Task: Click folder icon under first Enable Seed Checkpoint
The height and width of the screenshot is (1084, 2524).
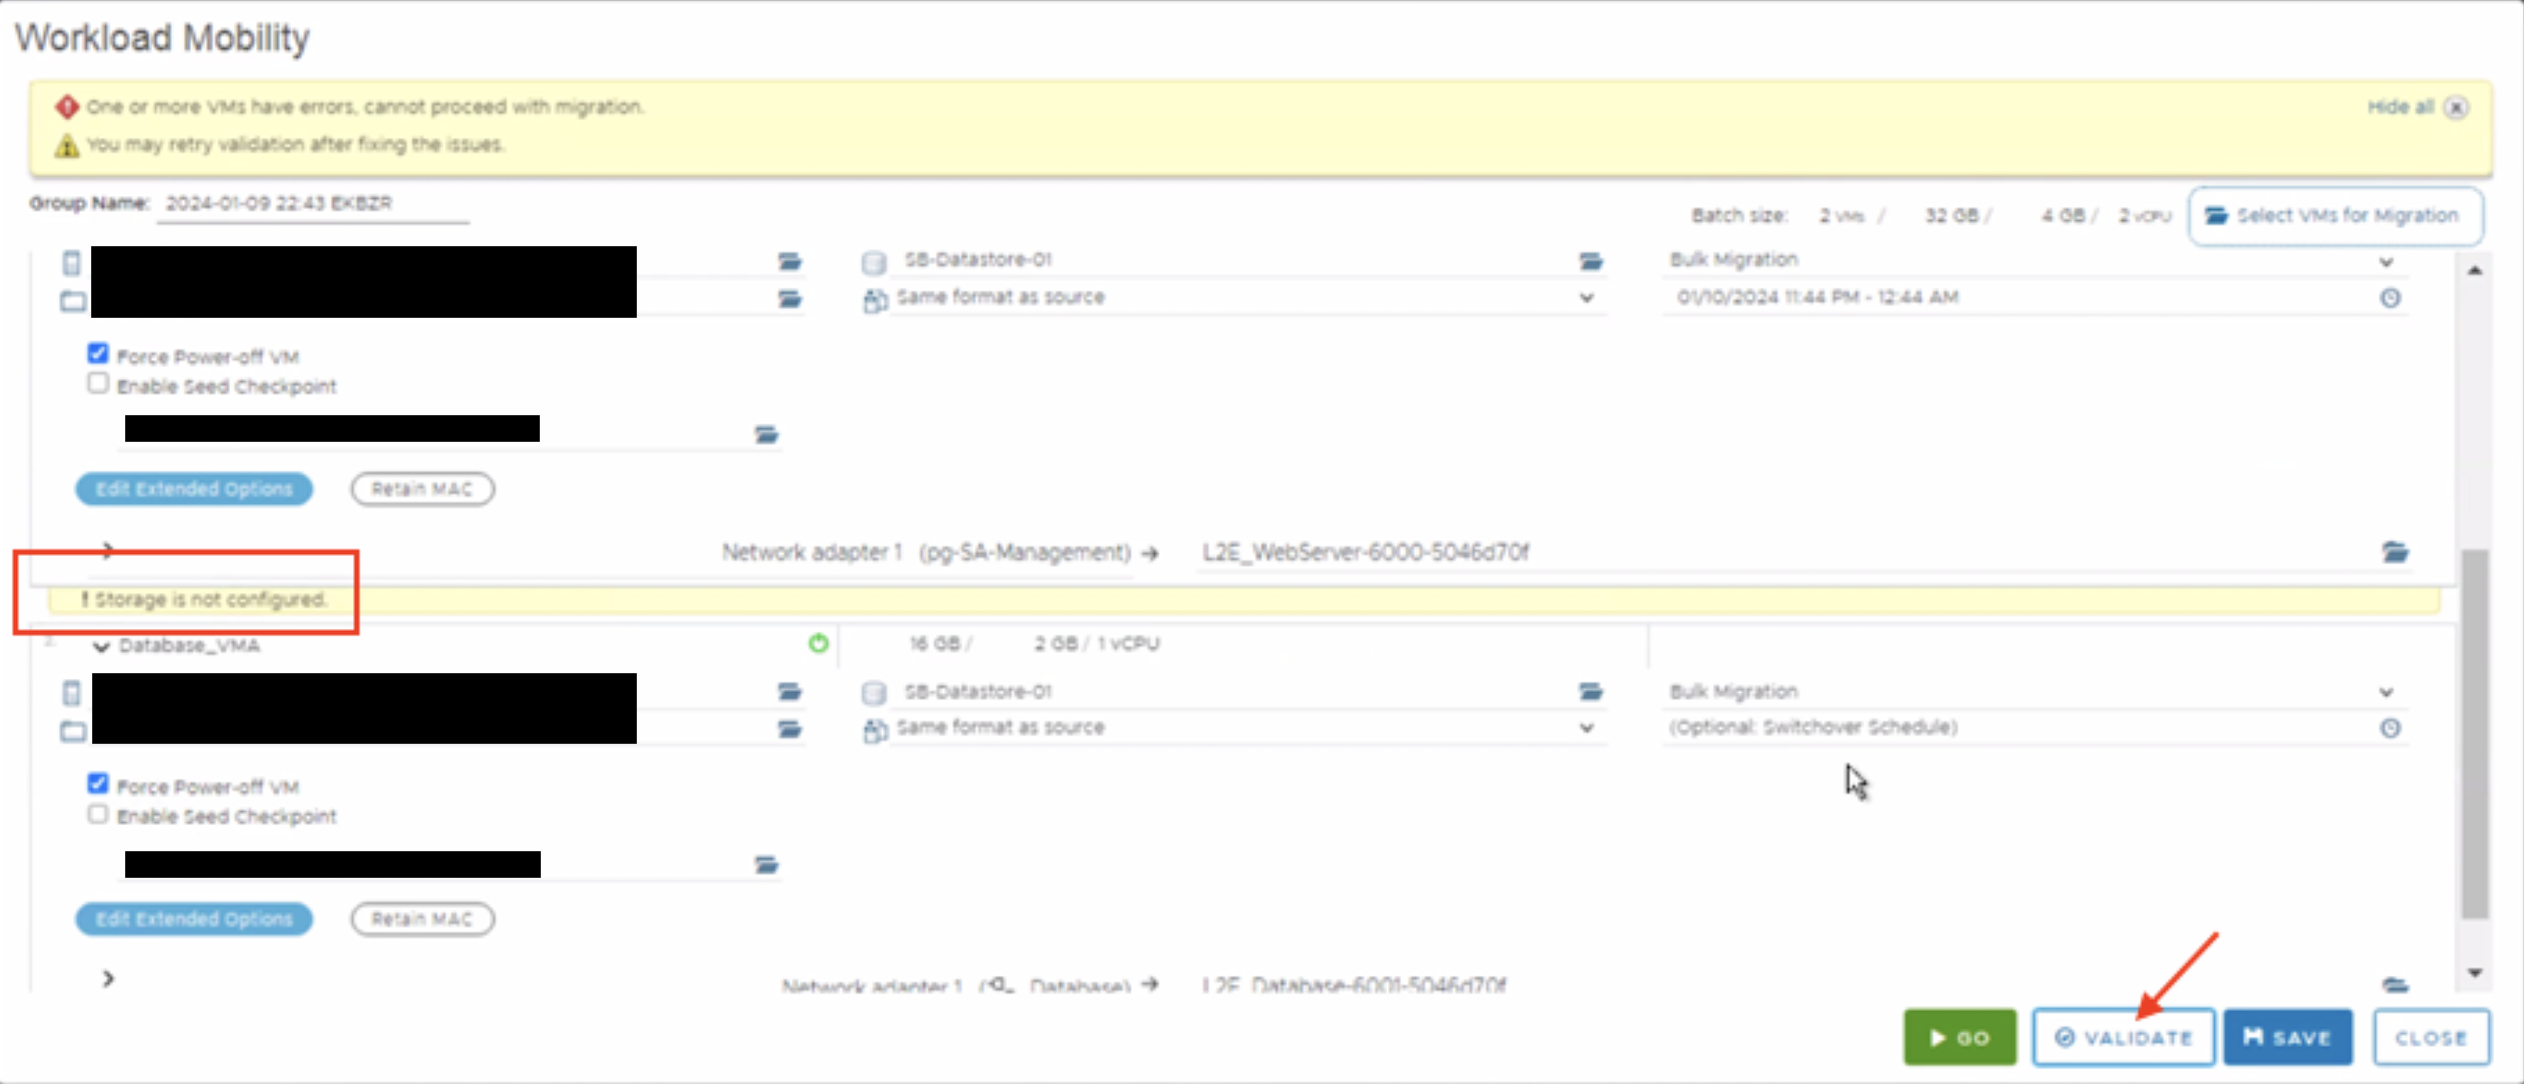Action: pos(766,434)
